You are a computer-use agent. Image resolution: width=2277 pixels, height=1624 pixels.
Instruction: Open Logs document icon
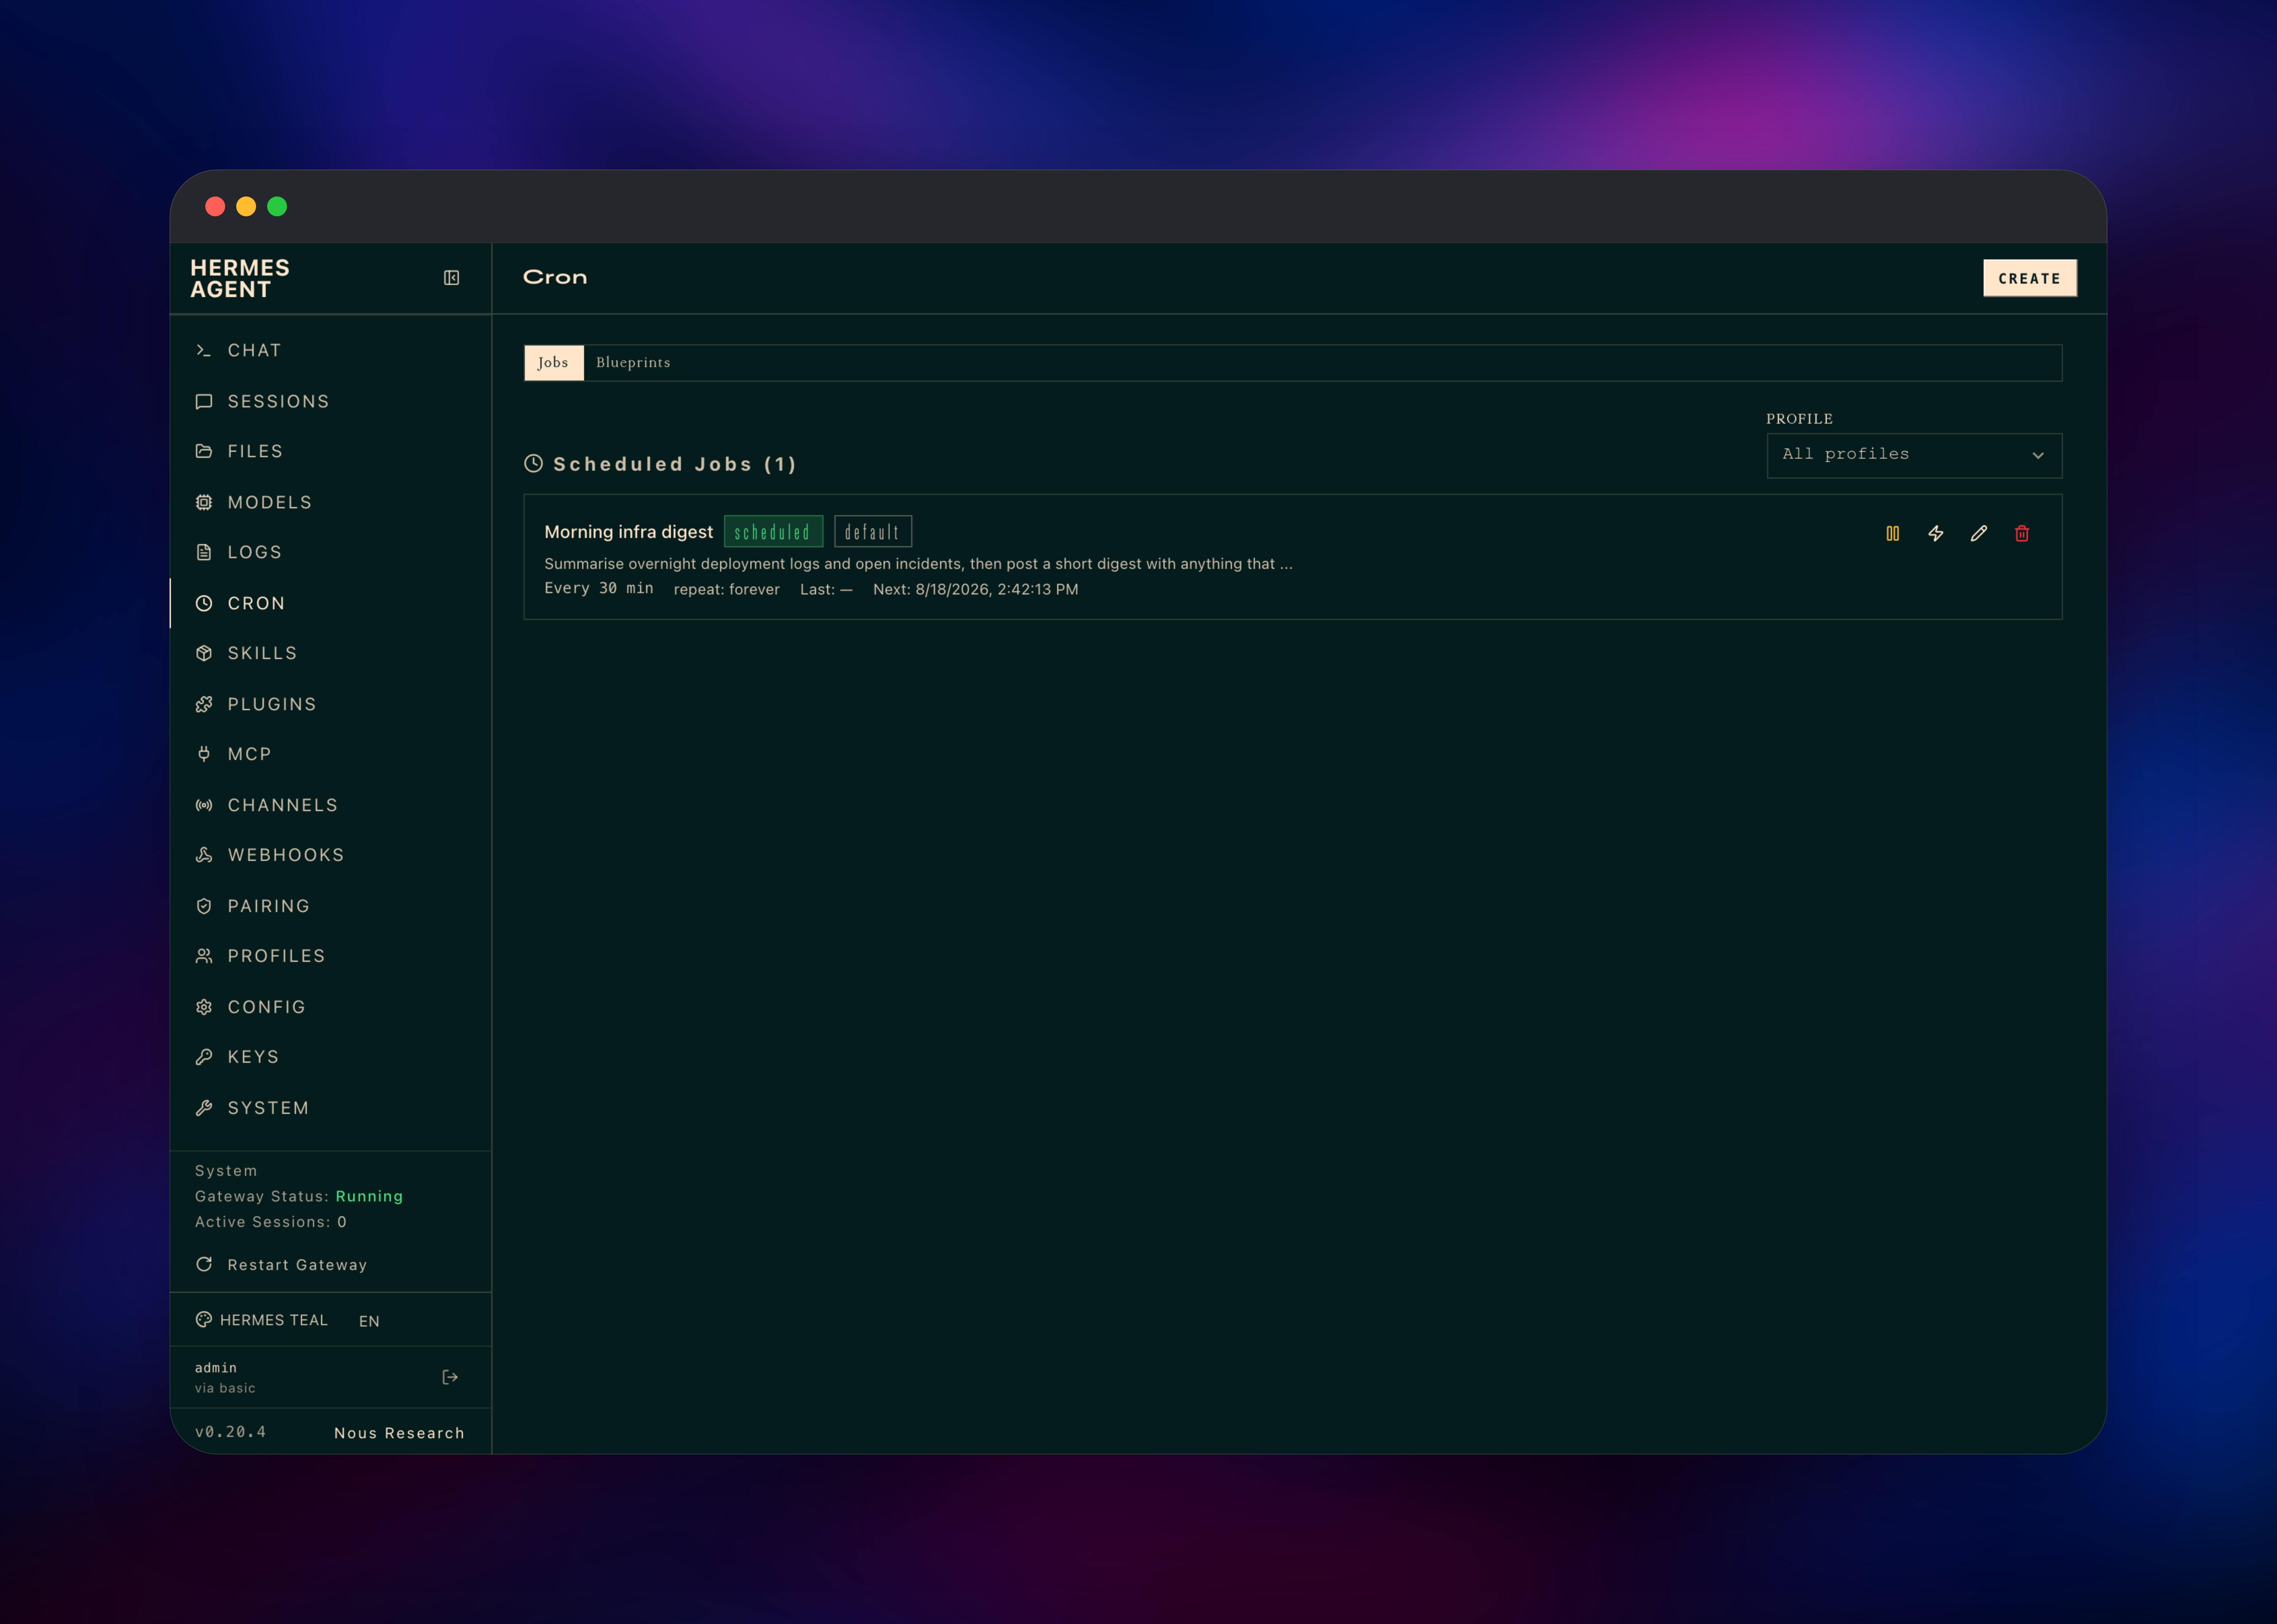click(204, 552)
